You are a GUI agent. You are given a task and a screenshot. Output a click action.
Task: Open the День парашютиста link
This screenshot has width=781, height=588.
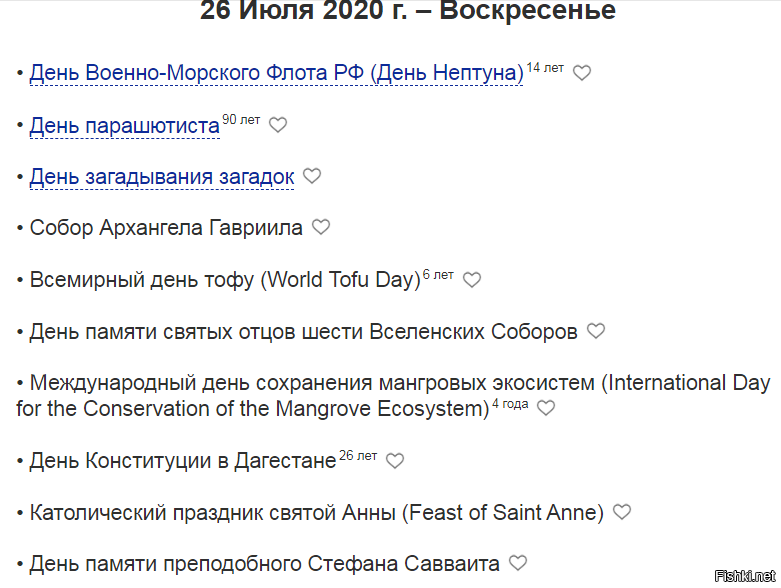click(x=124, y=126)
